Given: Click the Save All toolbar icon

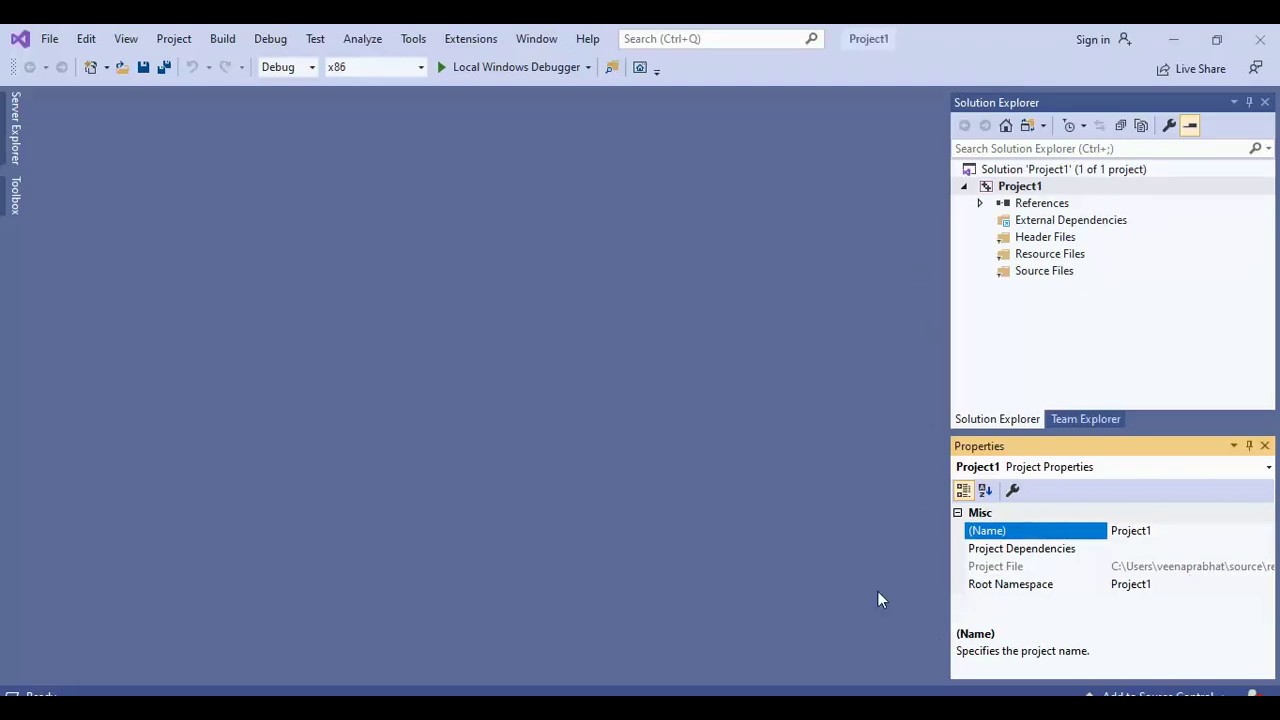Looking at the screenshot, I should (164, 67).
